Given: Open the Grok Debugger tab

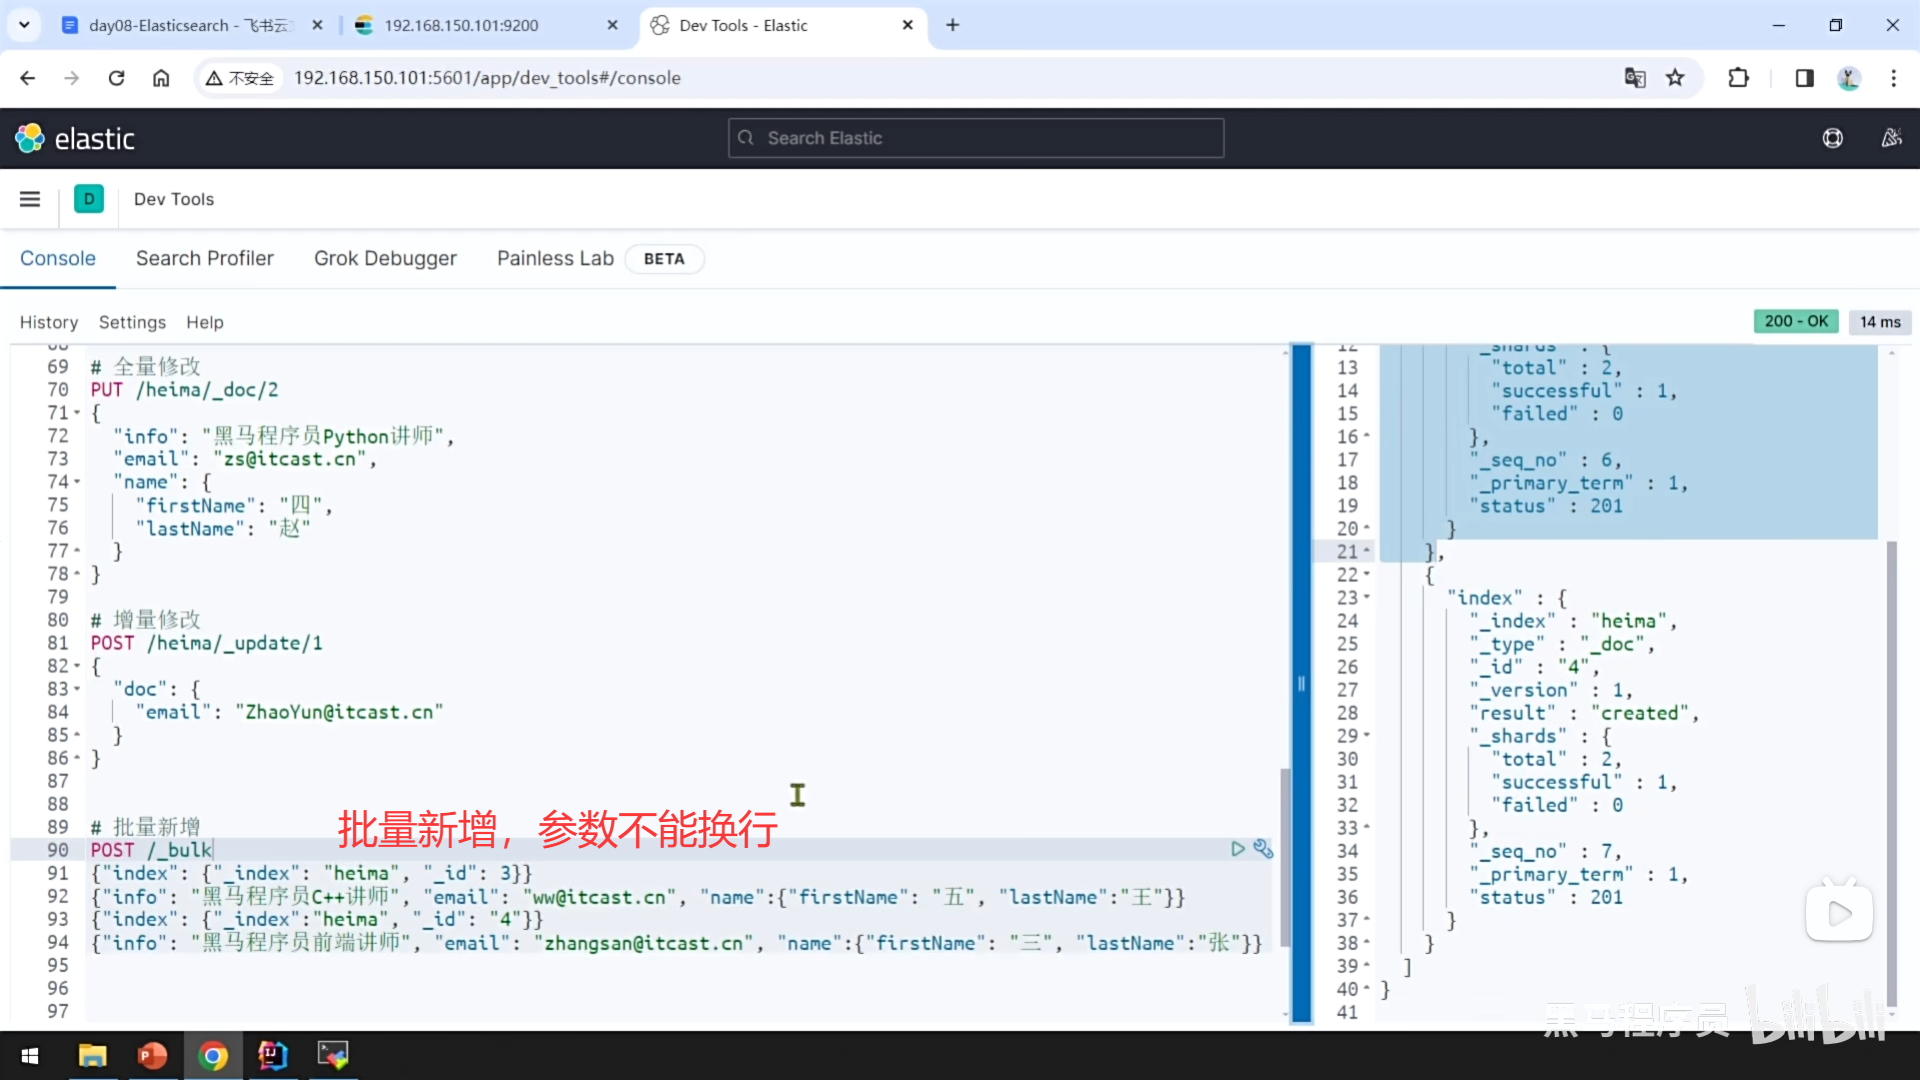Looking at the screenshot, I should 385,258.
